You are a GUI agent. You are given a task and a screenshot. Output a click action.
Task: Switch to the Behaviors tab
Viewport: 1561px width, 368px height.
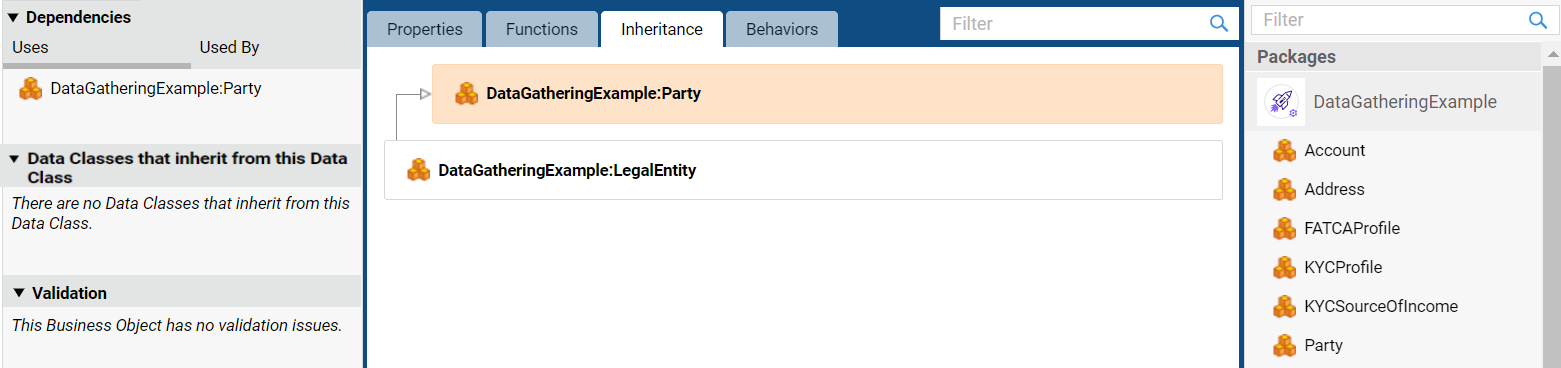point(782,29)
